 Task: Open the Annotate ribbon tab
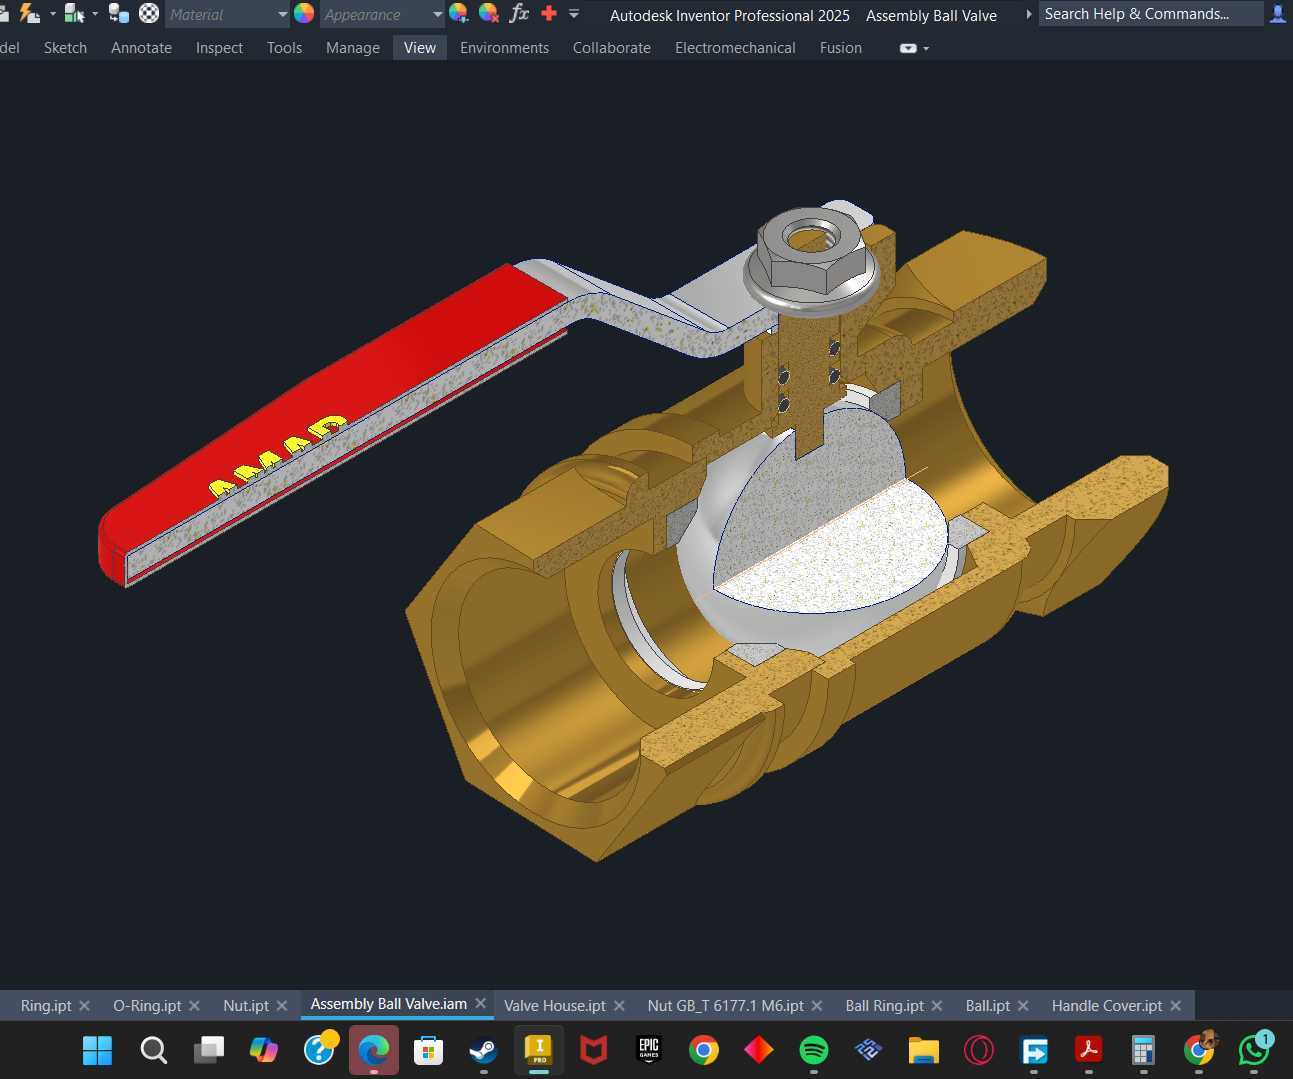(141, 48)
